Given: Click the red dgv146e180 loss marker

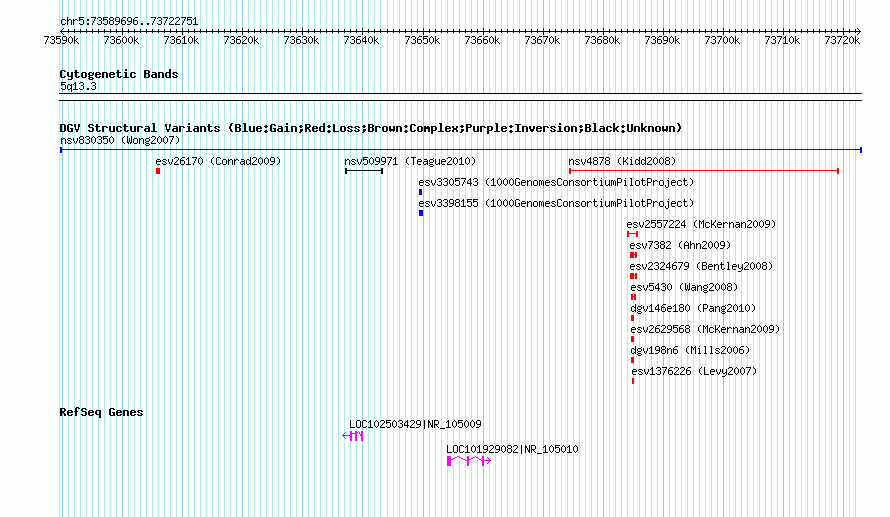Looking at the screenshot, I should coord(632,318).
